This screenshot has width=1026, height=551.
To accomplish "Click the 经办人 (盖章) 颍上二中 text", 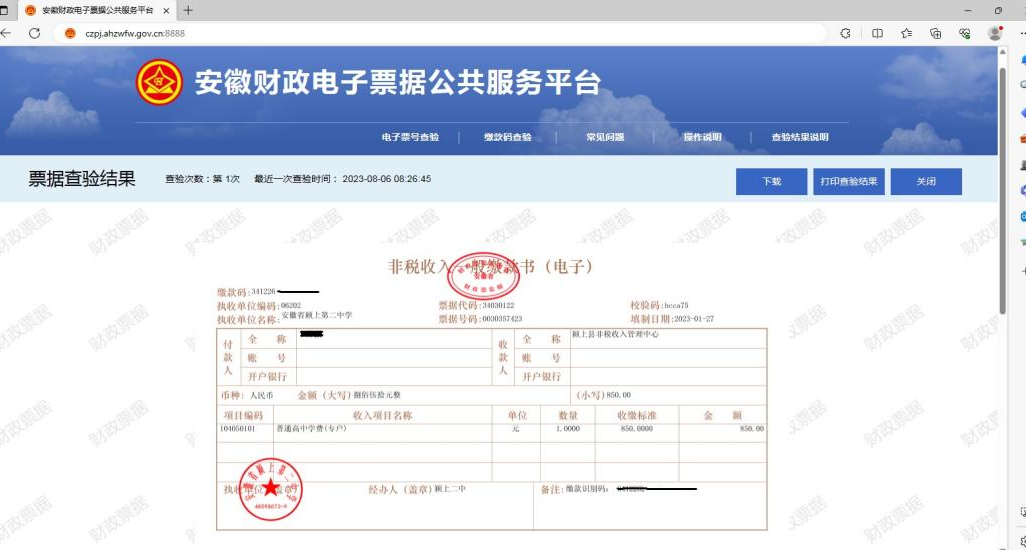I will click(x=417, y=489).
